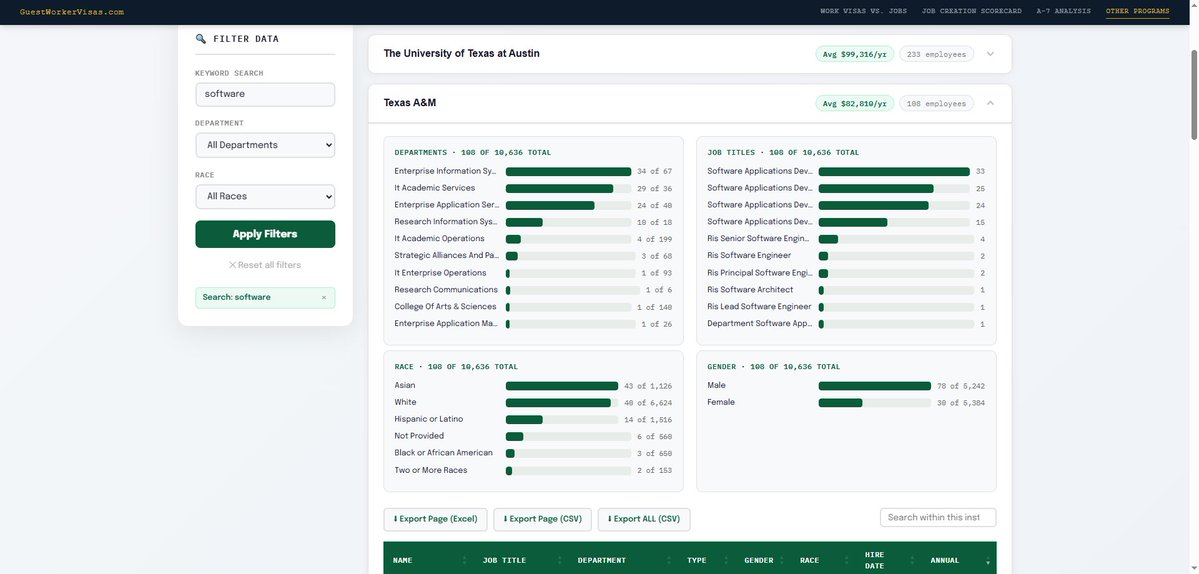Click the Enterprise Information Sy... department bar
Viewport: 1199px width, 574px height.
568,172
